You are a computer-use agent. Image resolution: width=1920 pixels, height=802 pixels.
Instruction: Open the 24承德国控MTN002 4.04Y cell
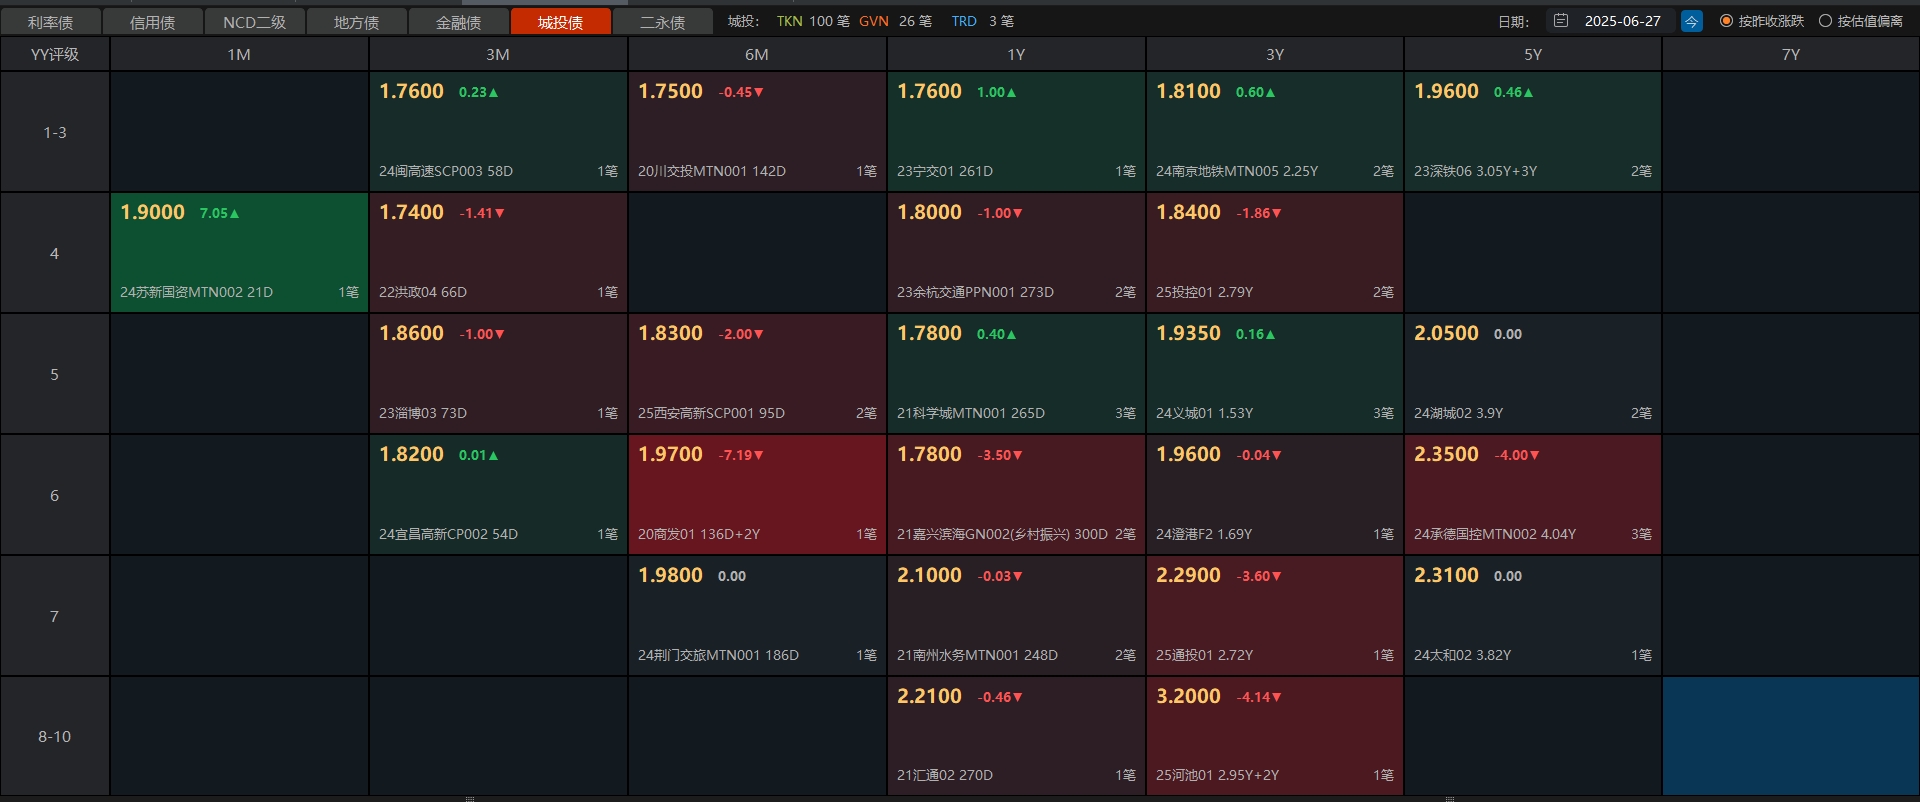point(1533,495)
